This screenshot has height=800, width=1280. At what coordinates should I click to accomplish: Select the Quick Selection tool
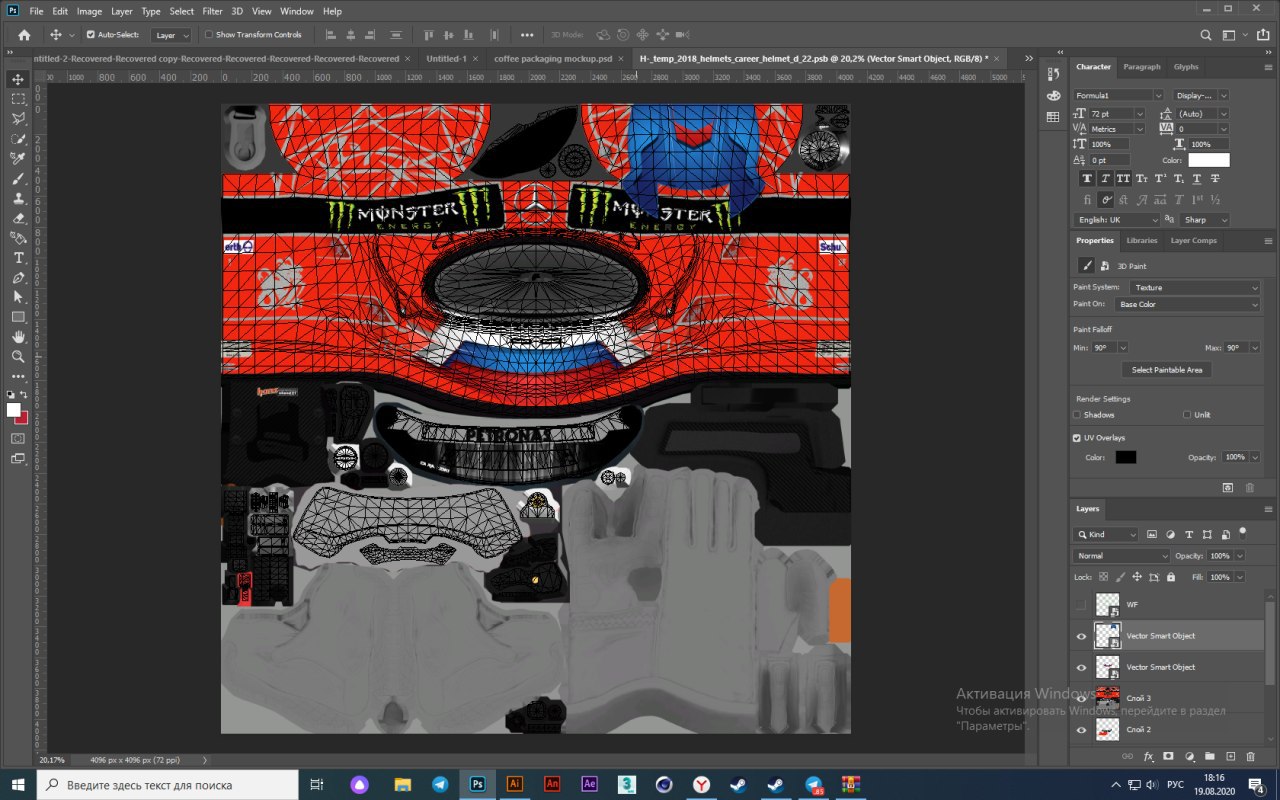pyautogui.click(x=18, y=138)
